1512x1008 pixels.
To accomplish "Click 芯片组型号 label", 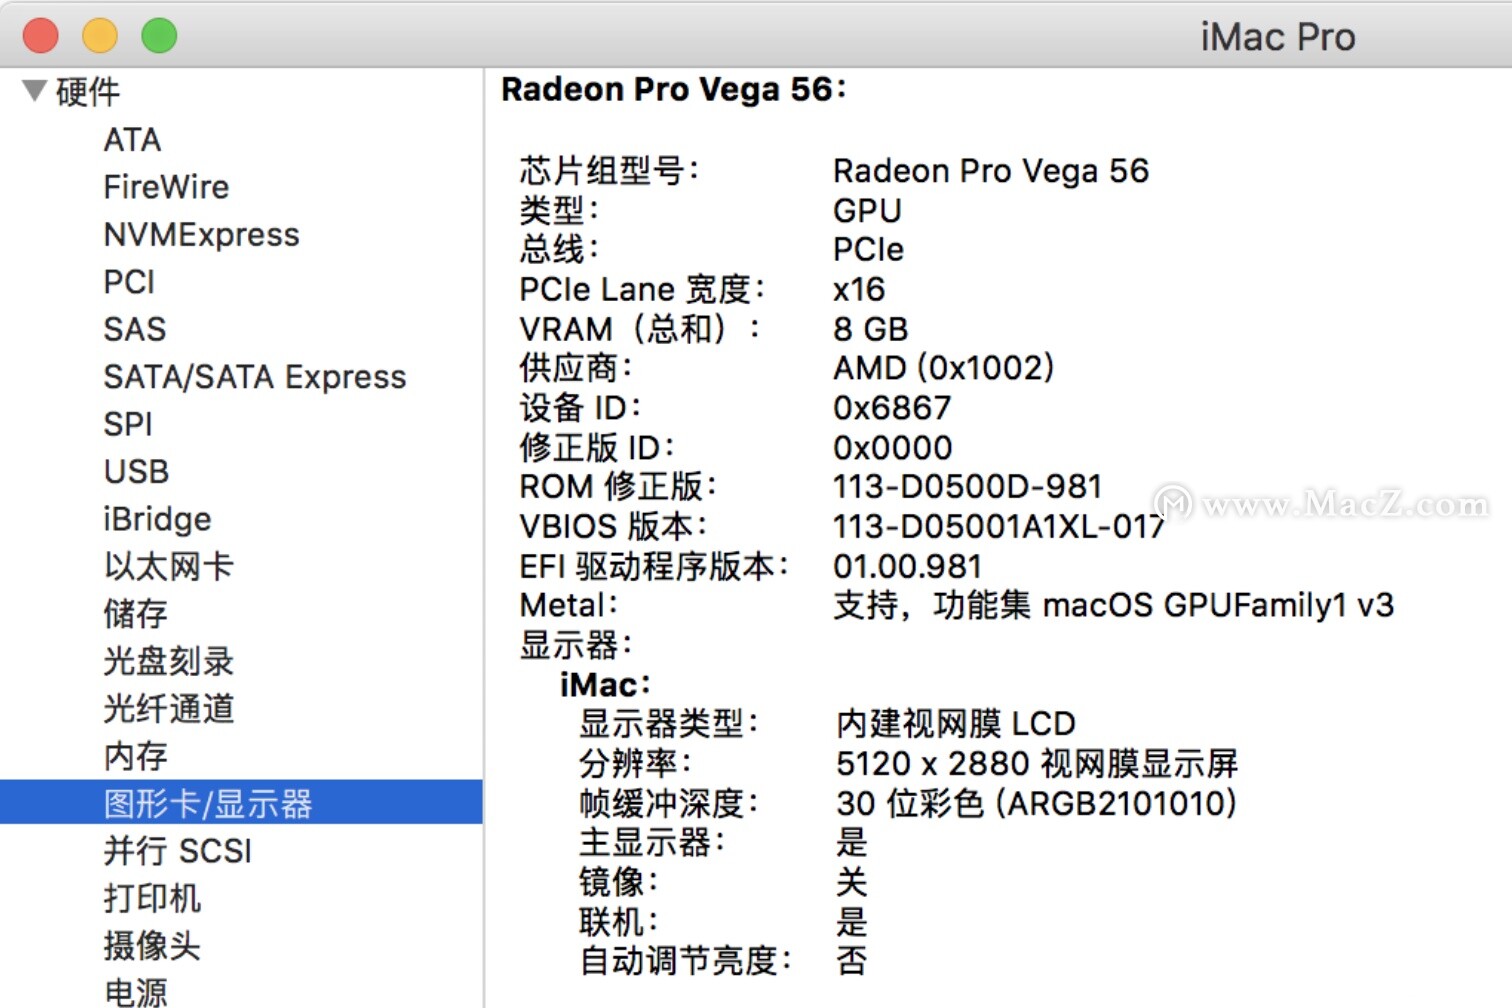I will [x=609, y=171].
